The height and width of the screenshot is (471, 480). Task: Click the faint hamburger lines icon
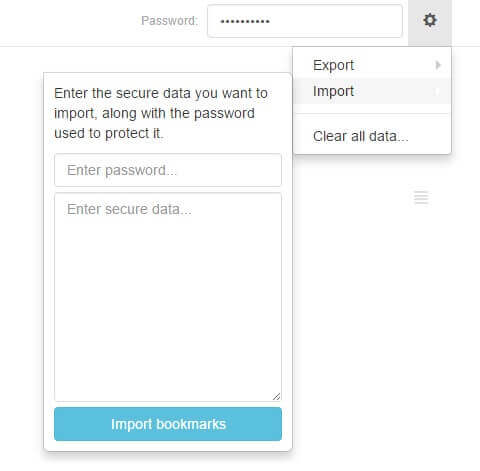(421, 197)
